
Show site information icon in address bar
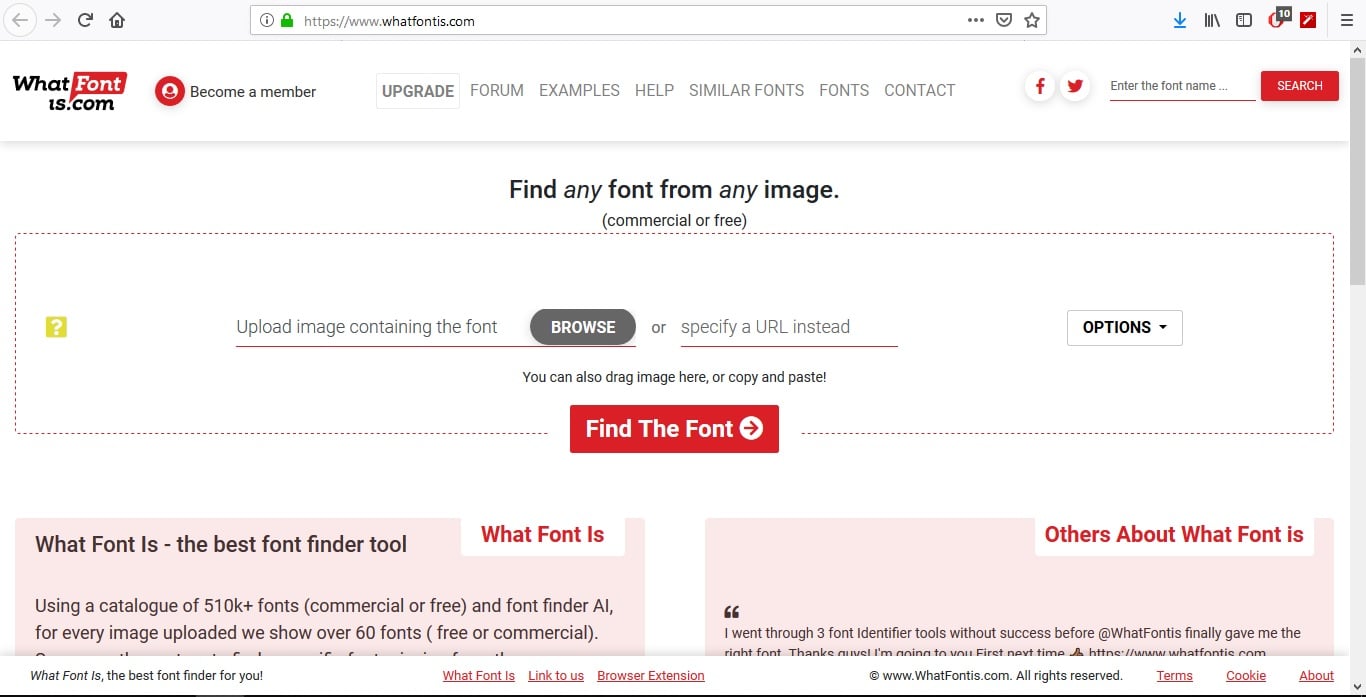pos(267,20)
